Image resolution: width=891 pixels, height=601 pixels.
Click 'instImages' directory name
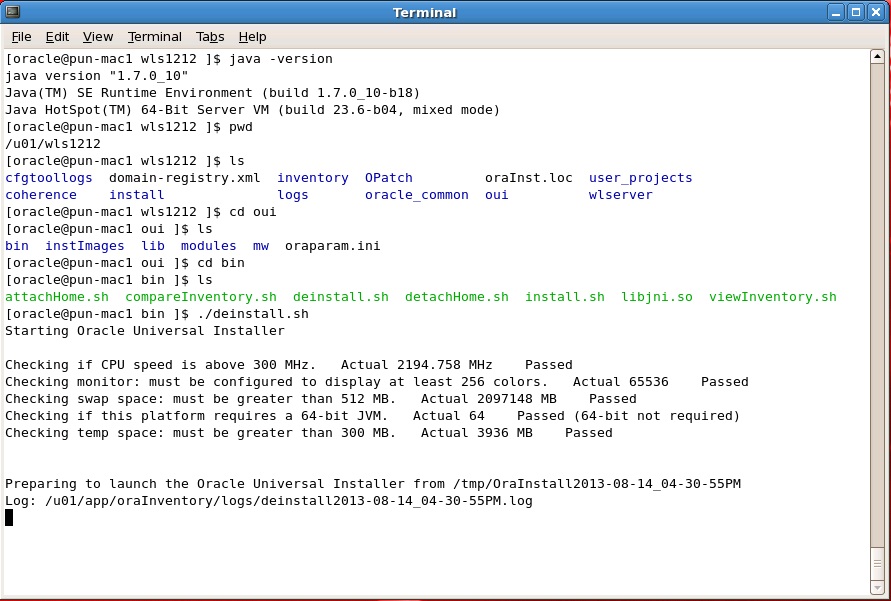[85, 246]
